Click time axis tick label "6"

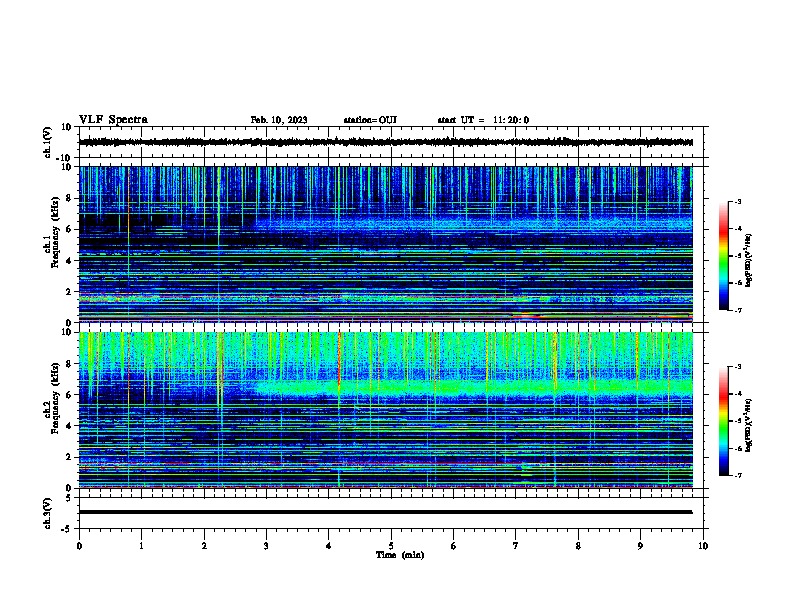tap(454, 546)
